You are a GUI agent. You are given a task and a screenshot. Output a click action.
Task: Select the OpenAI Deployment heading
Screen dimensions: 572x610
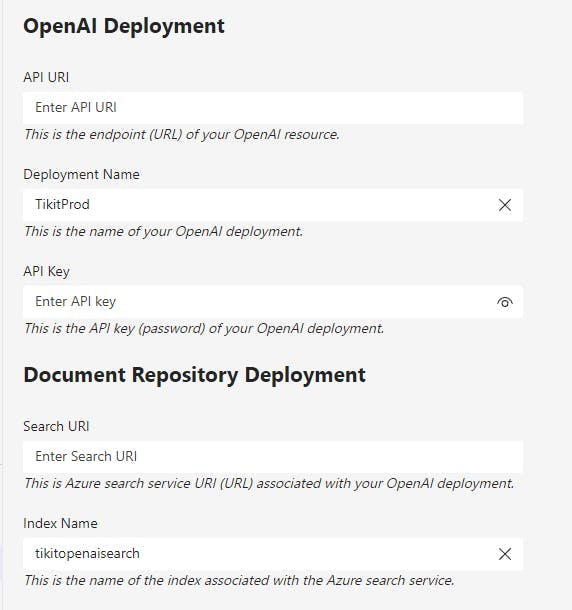pyautogui.click(x=124, y=26)
